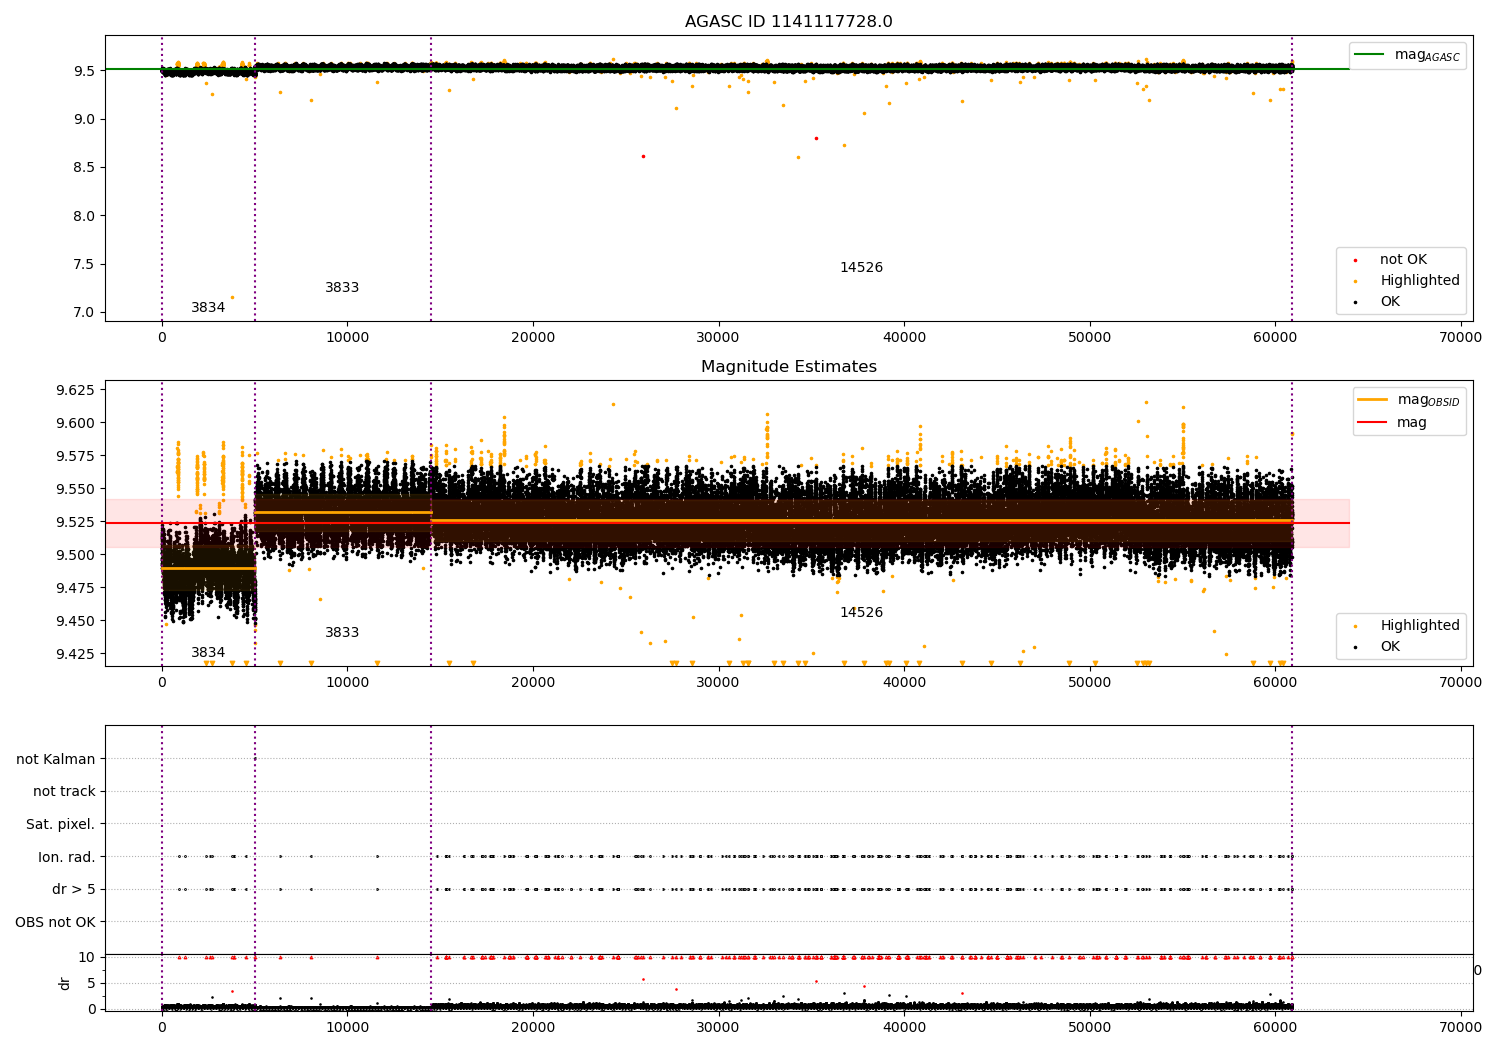Click the 'Ion. rad.' axis label
1500x1050 pixels.
(x=67, y=857)
